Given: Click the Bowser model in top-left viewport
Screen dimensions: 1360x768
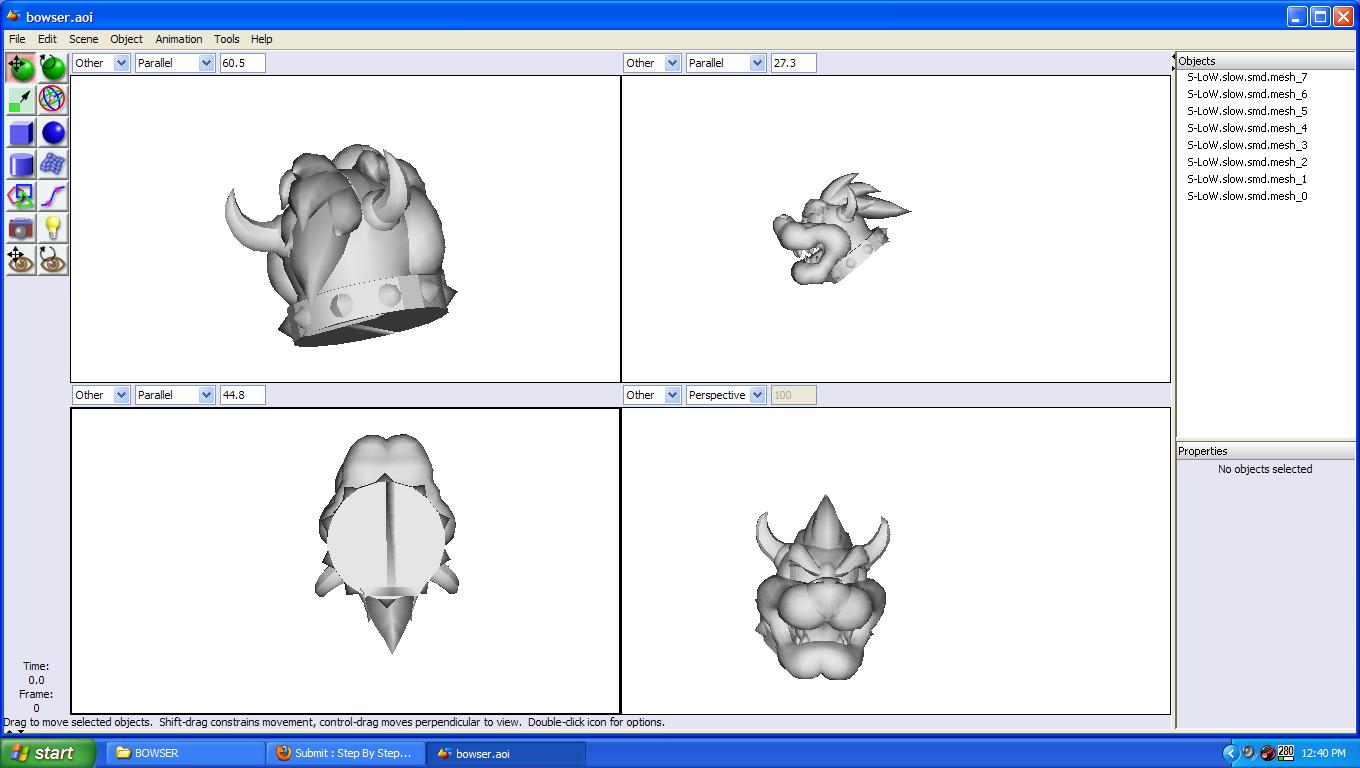Looking at the screenshot, I should [340, 245].
